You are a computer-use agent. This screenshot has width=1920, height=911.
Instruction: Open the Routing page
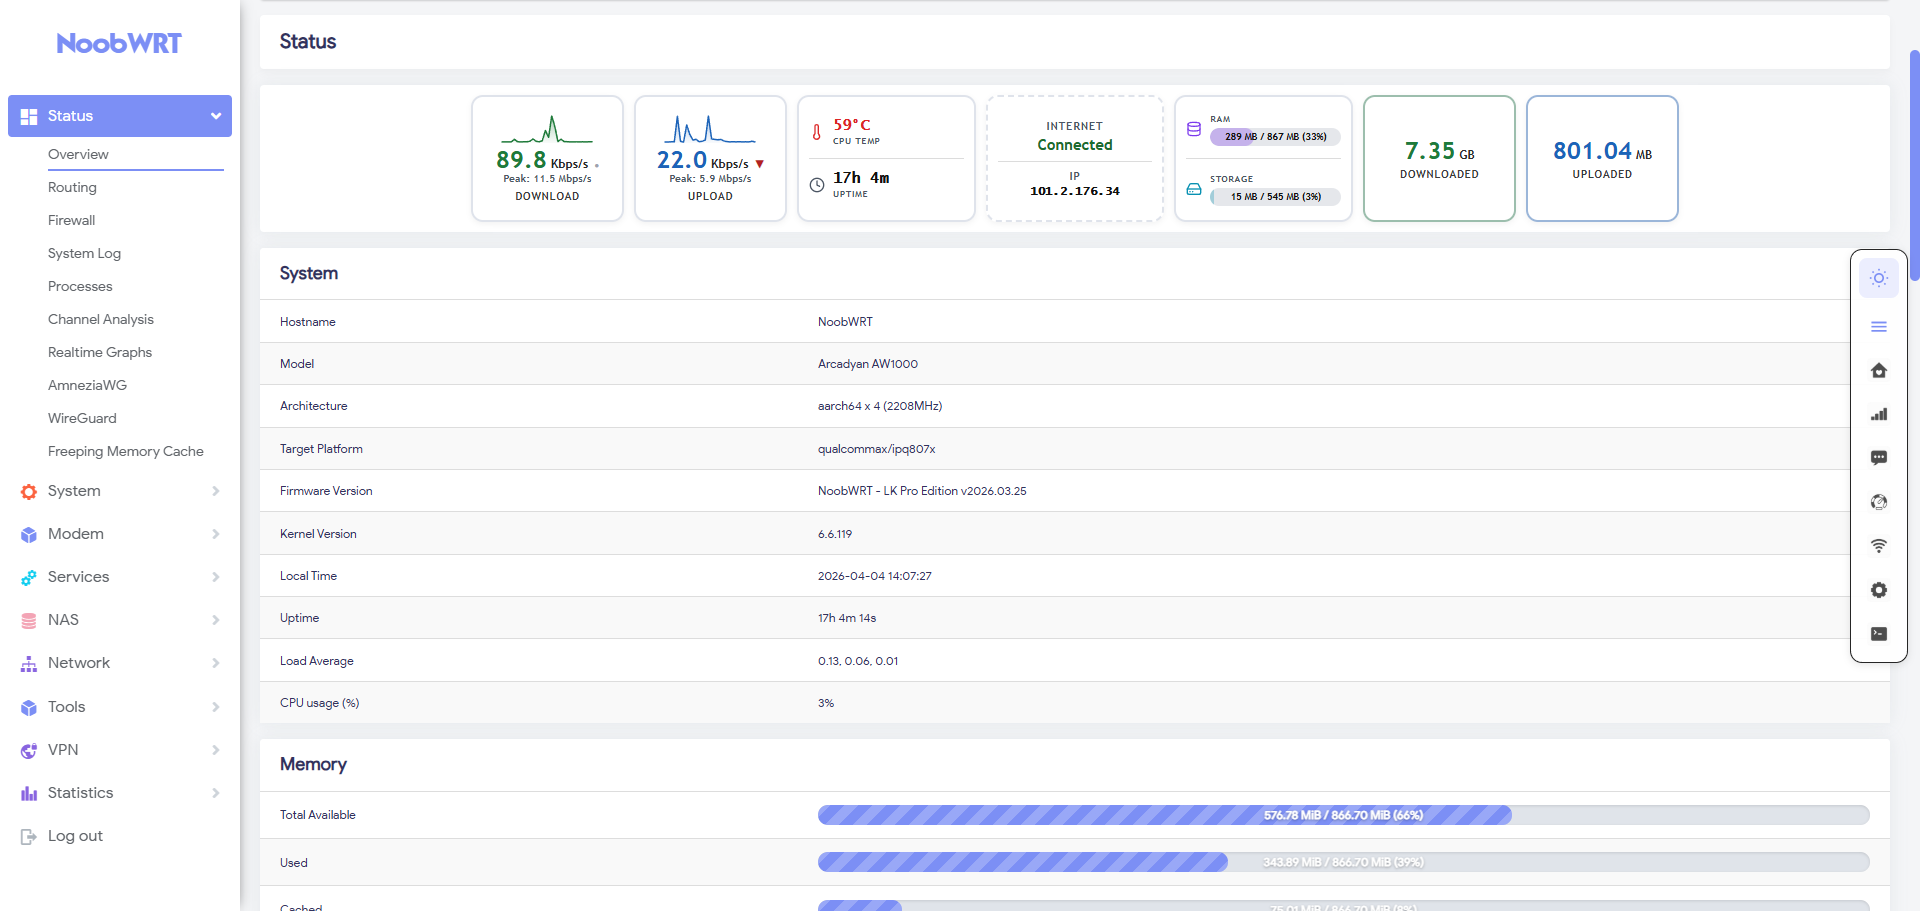click(x=72, y=187)
